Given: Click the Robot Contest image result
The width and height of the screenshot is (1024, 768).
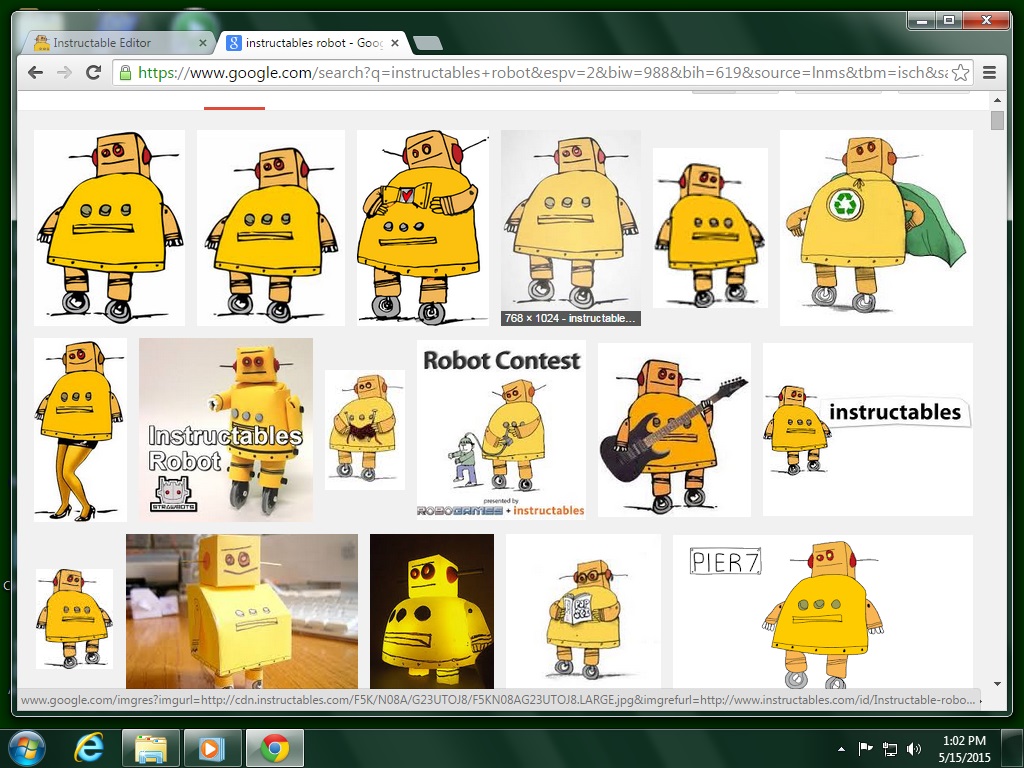Looking at the screenshot, I should 501,429.
